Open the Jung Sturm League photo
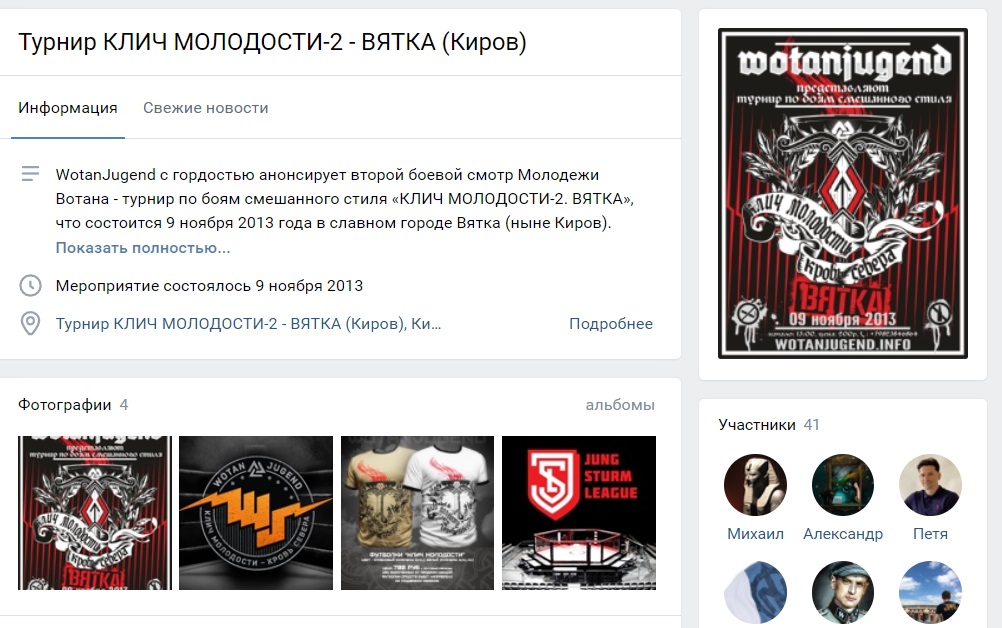The width and height of the screenshot is (1002, 628). click(x=579, y=513)
